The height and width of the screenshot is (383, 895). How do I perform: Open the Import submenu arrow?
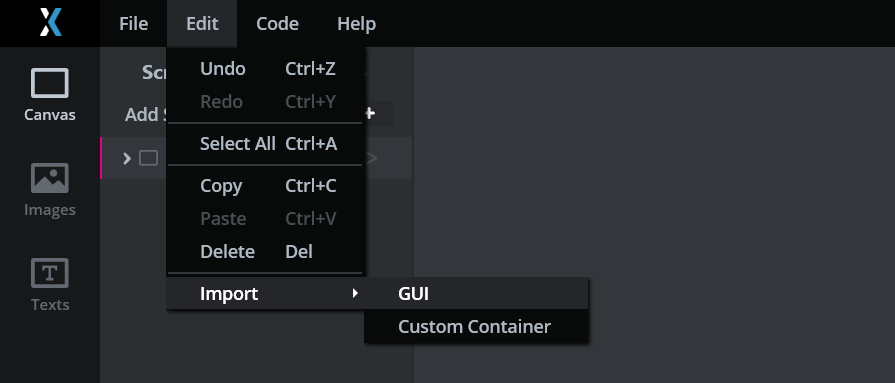[355, 293]
